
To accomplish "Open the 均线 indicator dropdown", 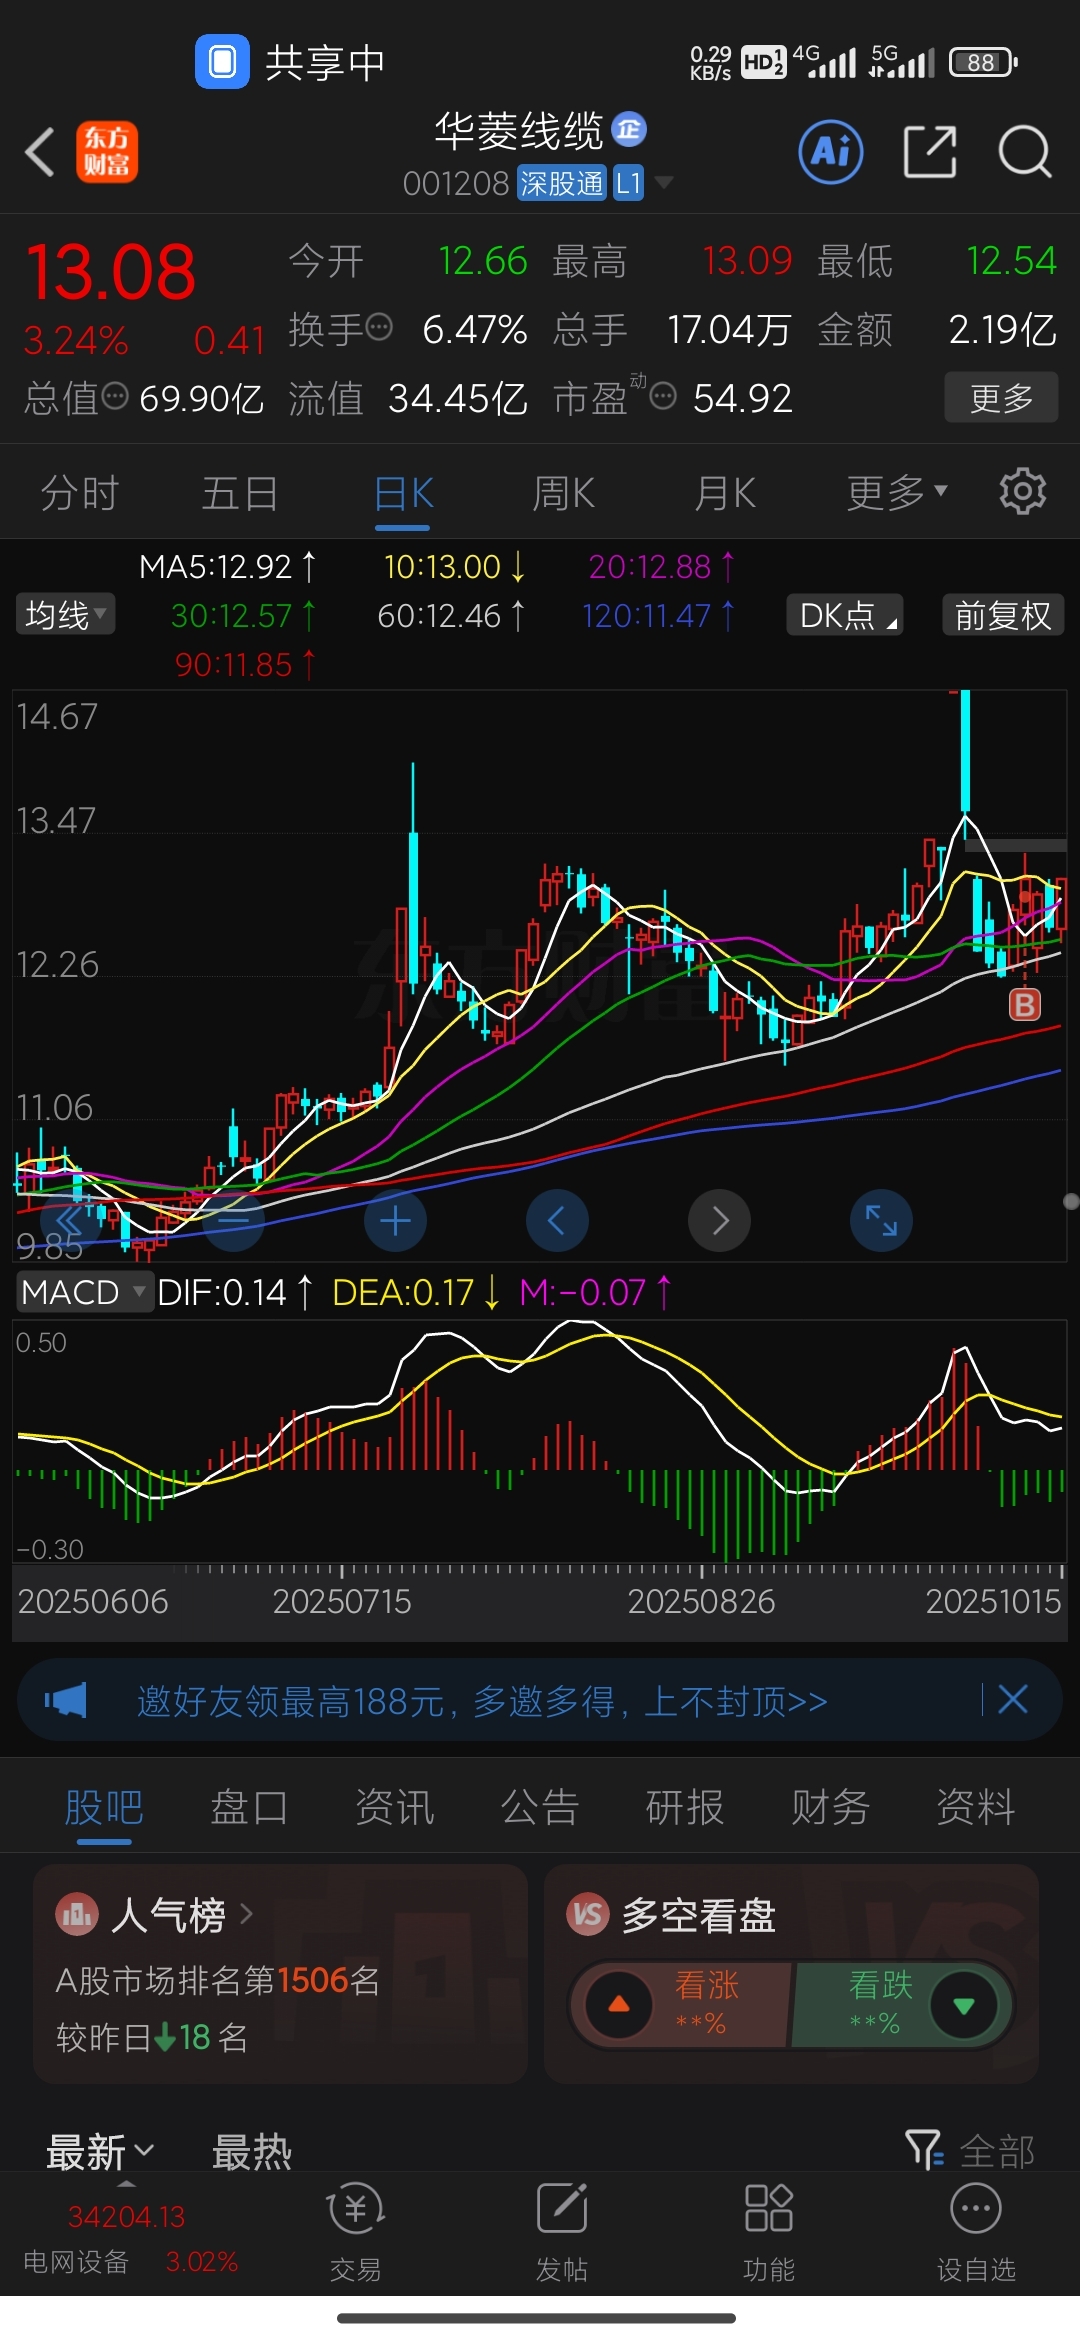I will pyautogui.click(x=66, y=614).
